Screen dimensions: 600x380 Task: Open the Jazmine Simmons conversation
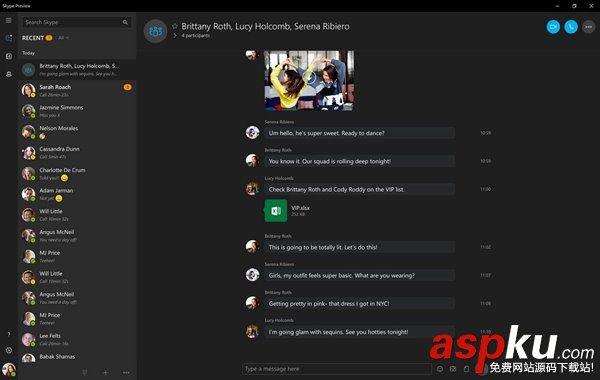(x=77, y=111)
